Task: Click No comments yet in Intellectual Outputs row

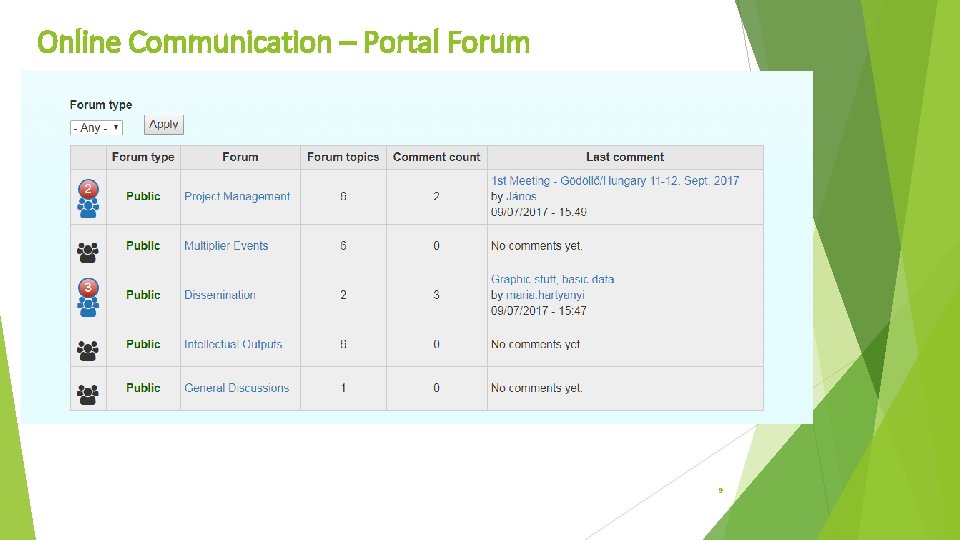Action: tap(536, 344)
